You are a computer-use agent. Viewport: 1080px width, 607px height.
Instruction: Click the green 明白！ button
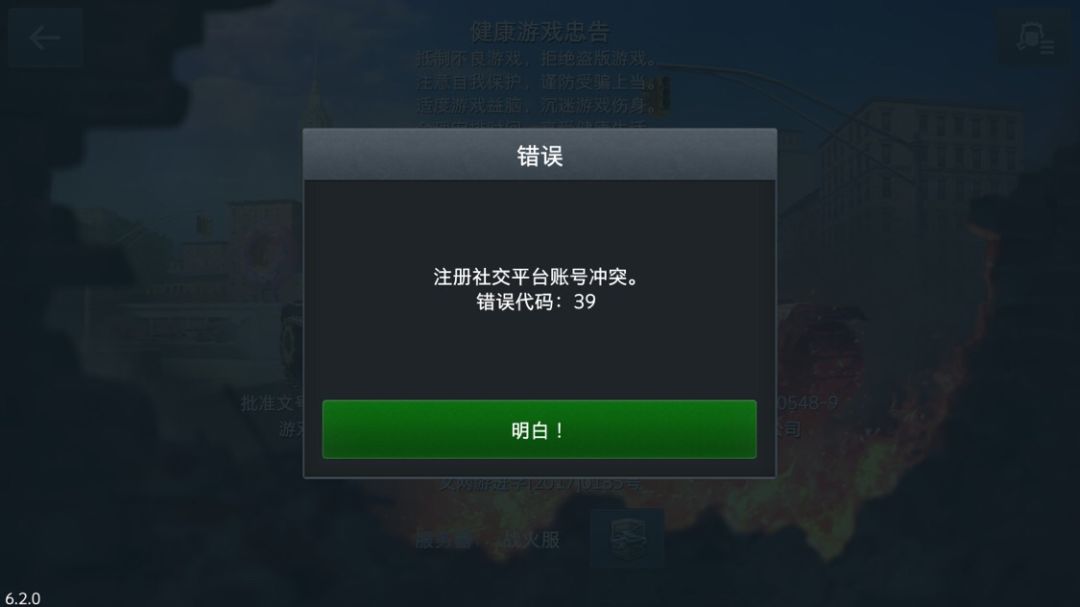click(539, 429)
